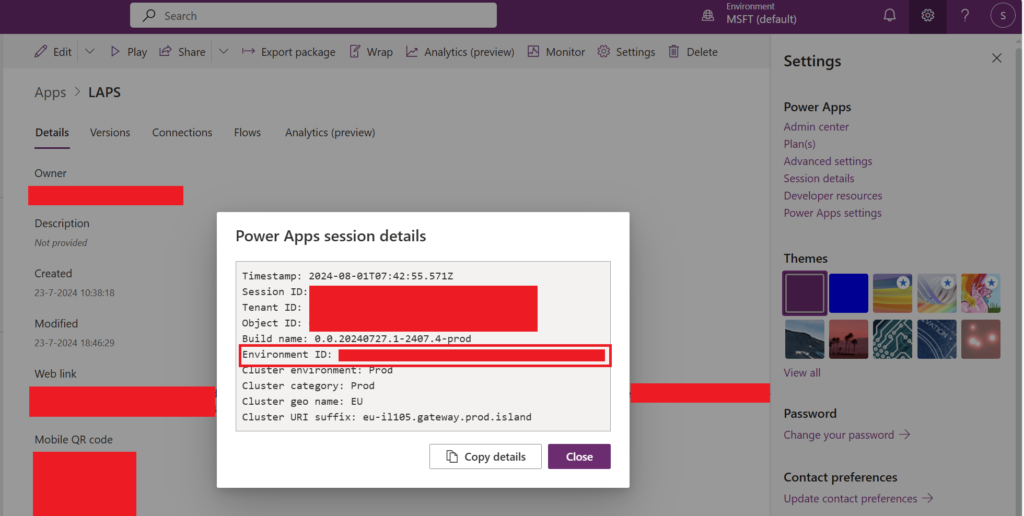Screen dimensions: 1024x516
Task: Switch to the Versions tab
Action: tap(110, 132)
